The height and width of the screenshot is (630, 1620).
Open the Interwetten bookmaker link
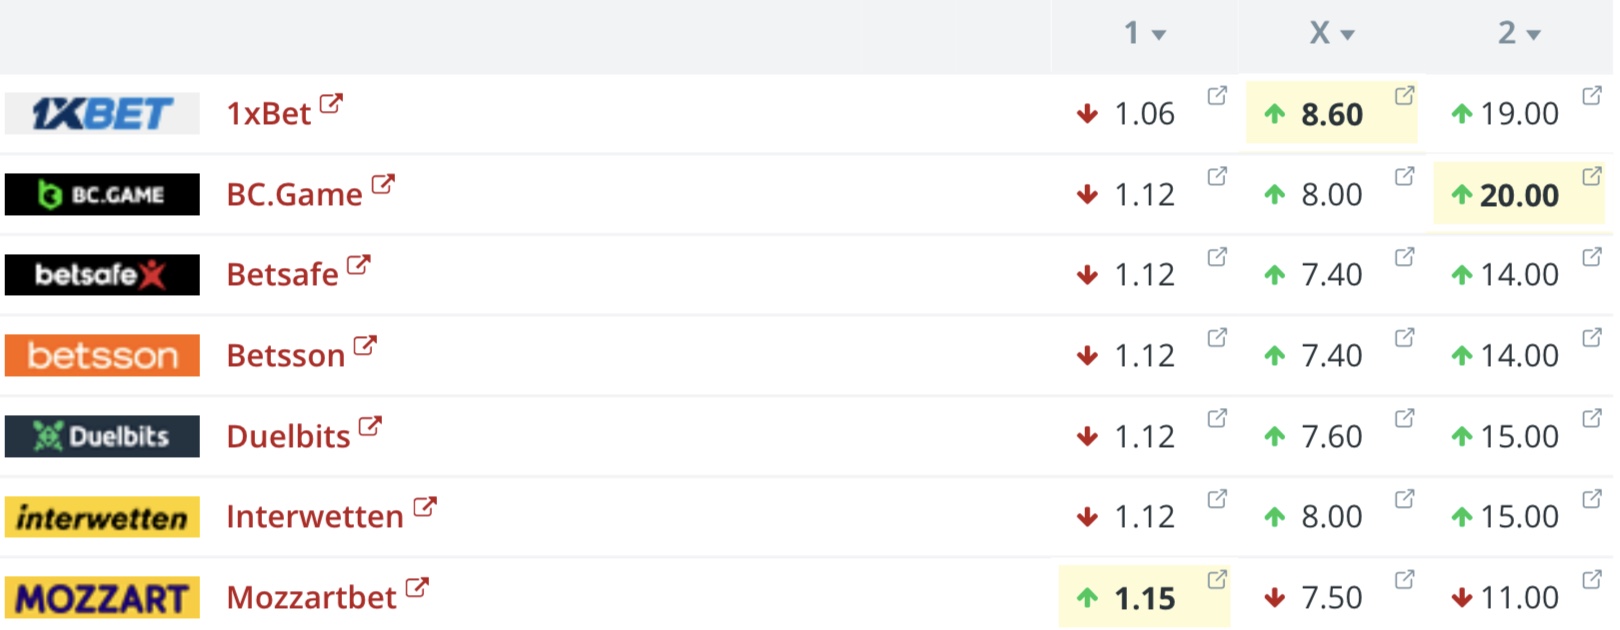(x=315, y=516)
